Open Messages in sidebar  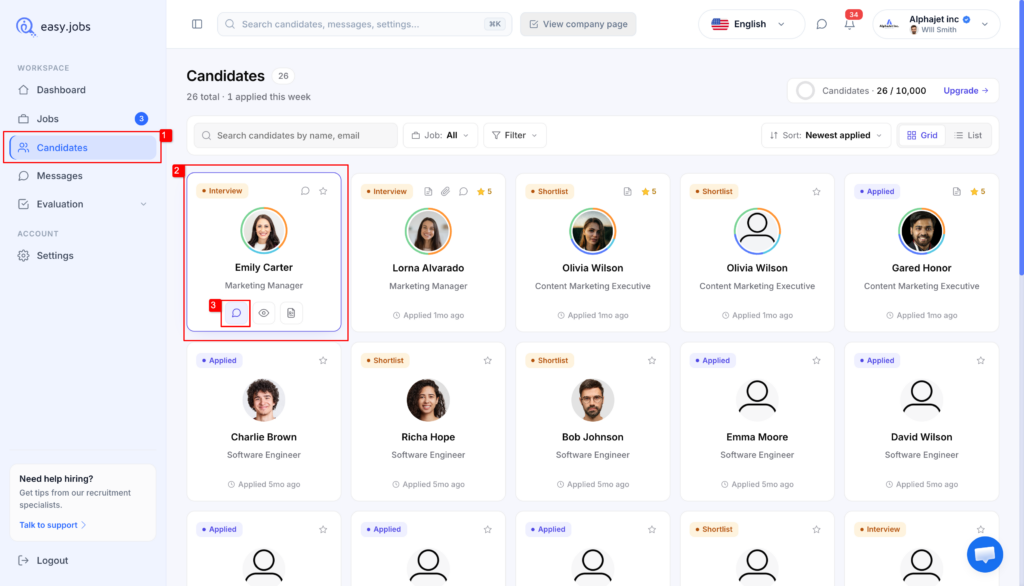[83, 176]
